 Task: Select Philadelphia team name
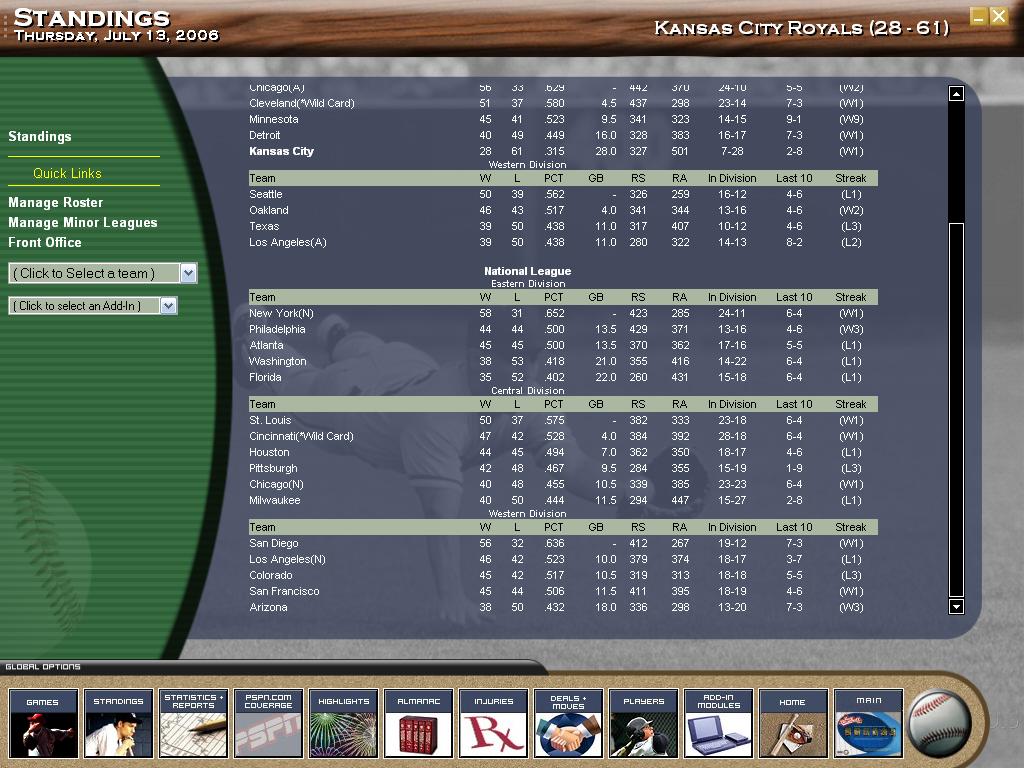[277, 329]
